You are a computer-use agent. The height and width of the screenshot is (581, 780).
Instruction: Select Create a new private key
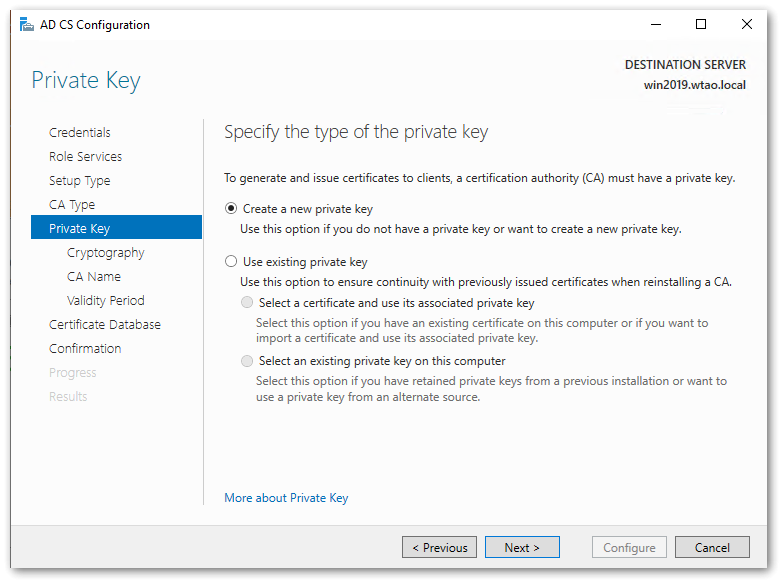232,209
